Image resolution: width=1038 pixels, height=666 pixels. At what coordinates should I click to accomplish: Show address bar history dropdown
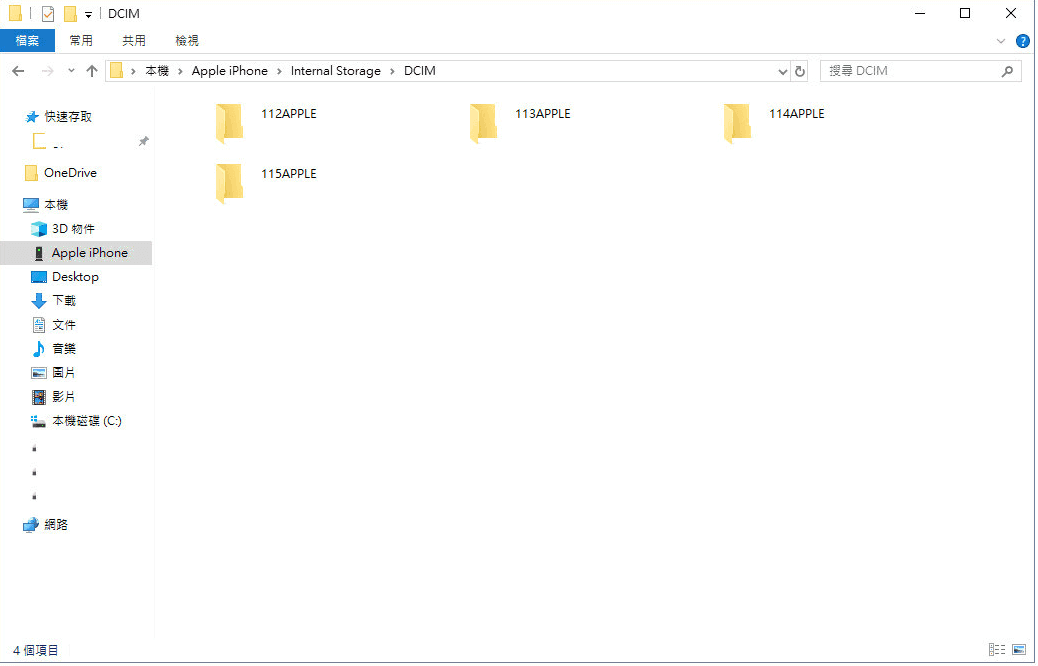click(x=782, y=71)
